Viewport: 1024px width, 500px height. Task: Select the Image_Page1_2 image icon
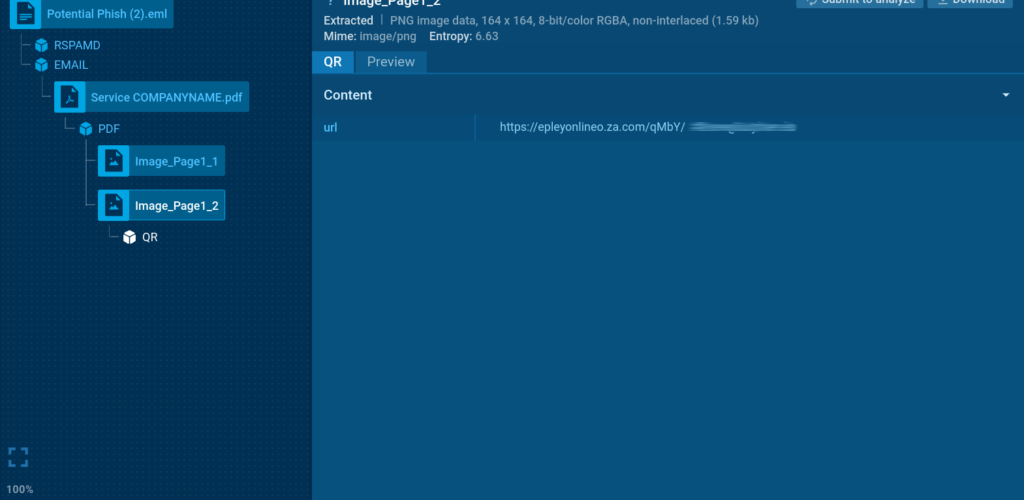pos(114,206)
